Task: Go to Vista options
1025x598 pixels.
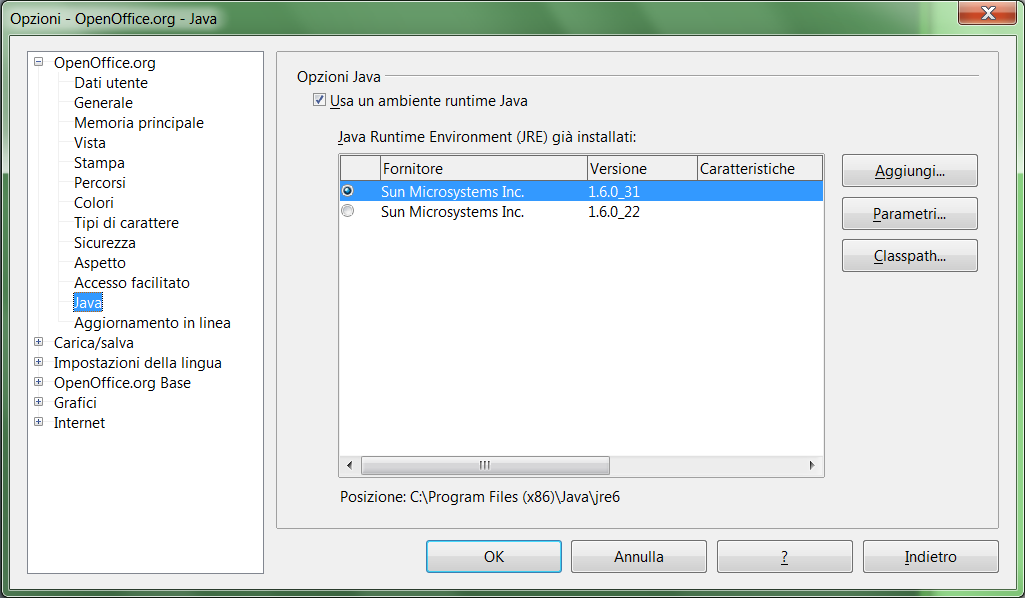Action: [x=90, y=142]
